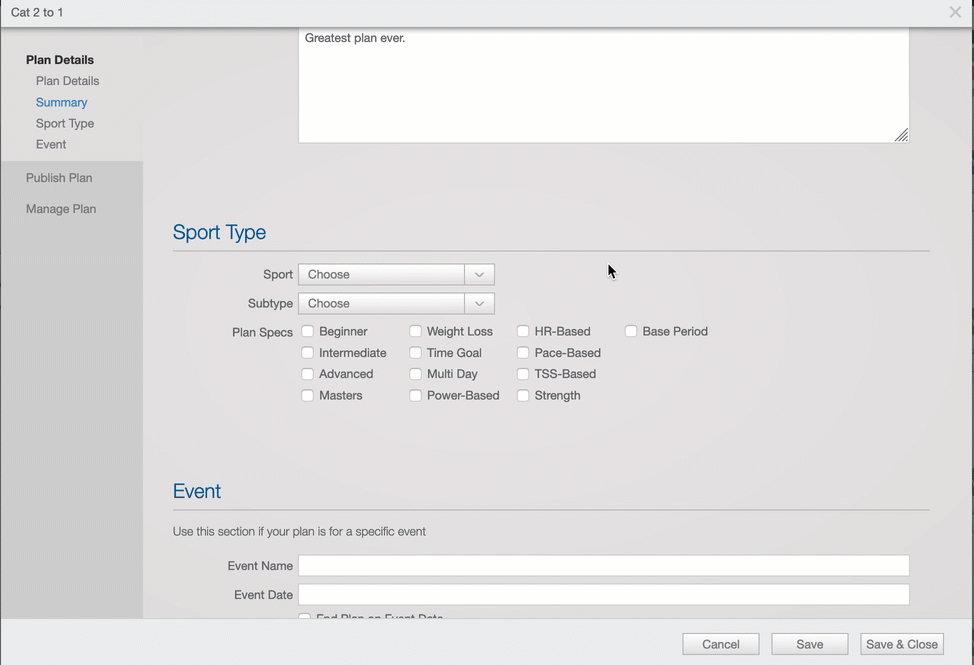Screen dimensions: 974x665
Task: Check the Strength box
Action: tap(523, 396)
